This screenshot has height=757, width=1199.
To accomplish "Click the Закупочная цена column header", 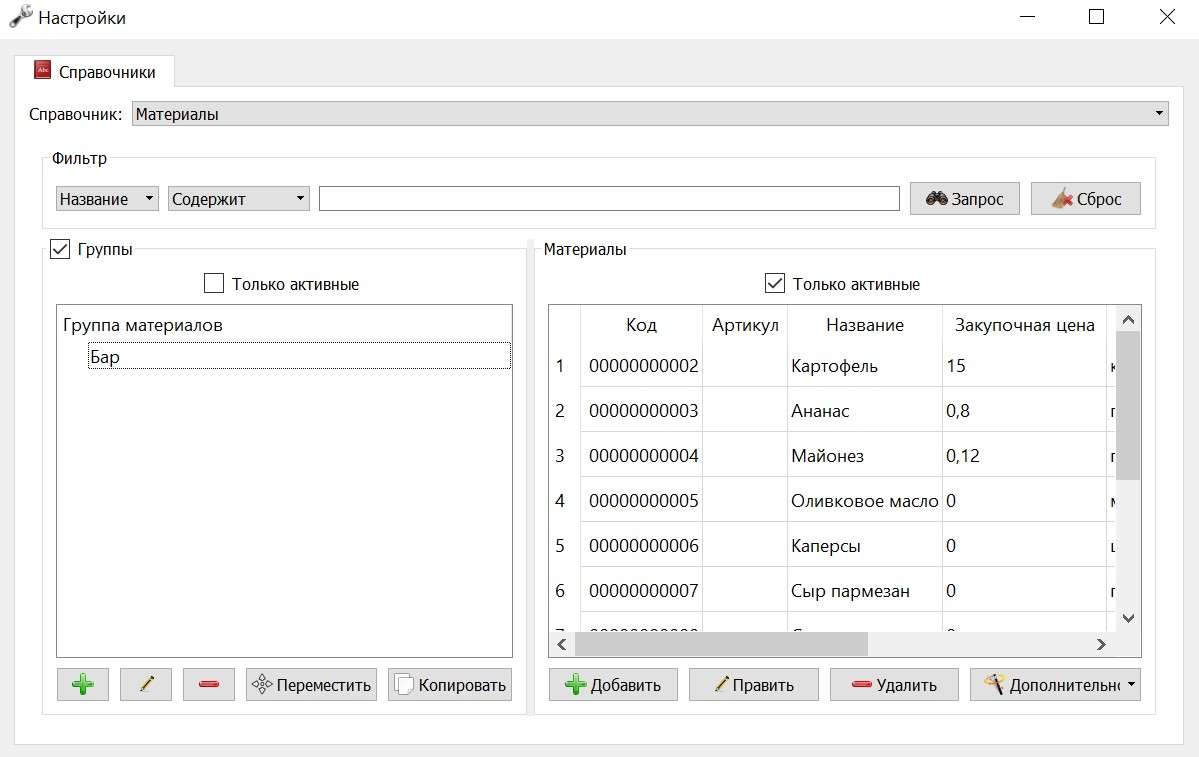I will [x=1025, y=325].
